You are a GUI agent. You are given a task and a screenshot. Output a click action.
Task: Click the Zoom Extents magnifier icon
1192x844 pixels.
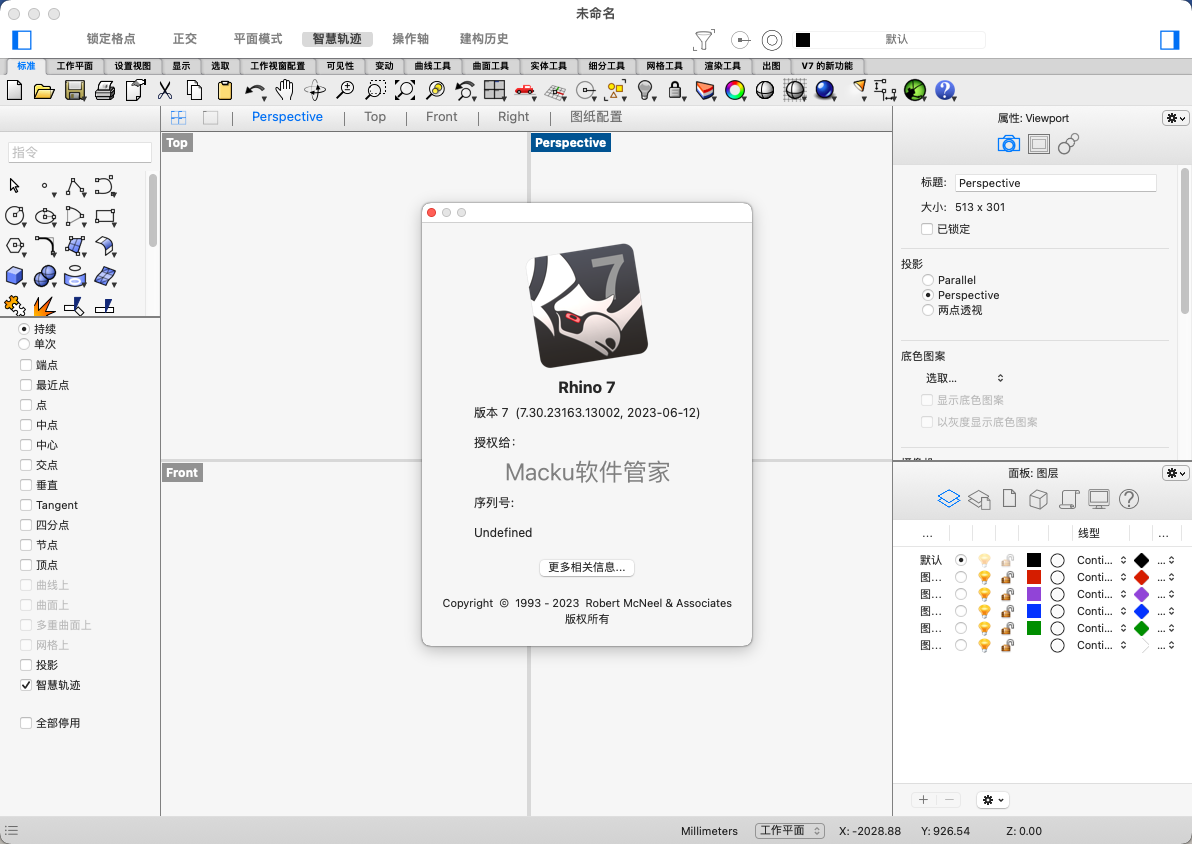(x=405, y=91)
